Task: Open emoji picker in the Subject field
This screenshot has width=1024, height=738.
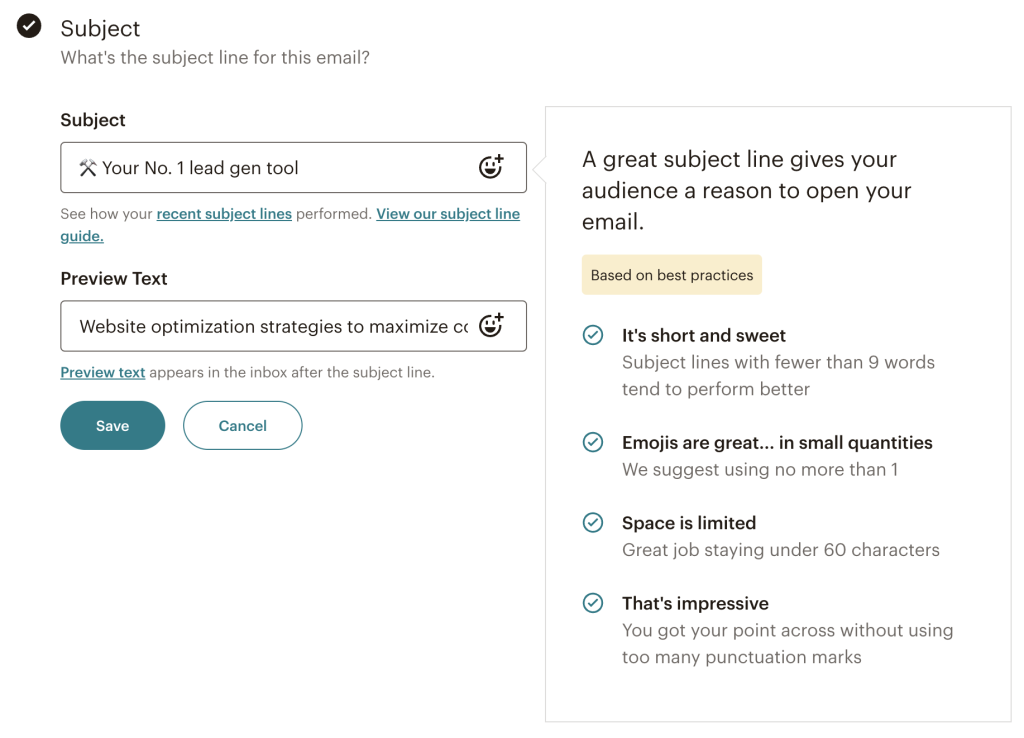Action: (490, 167)
